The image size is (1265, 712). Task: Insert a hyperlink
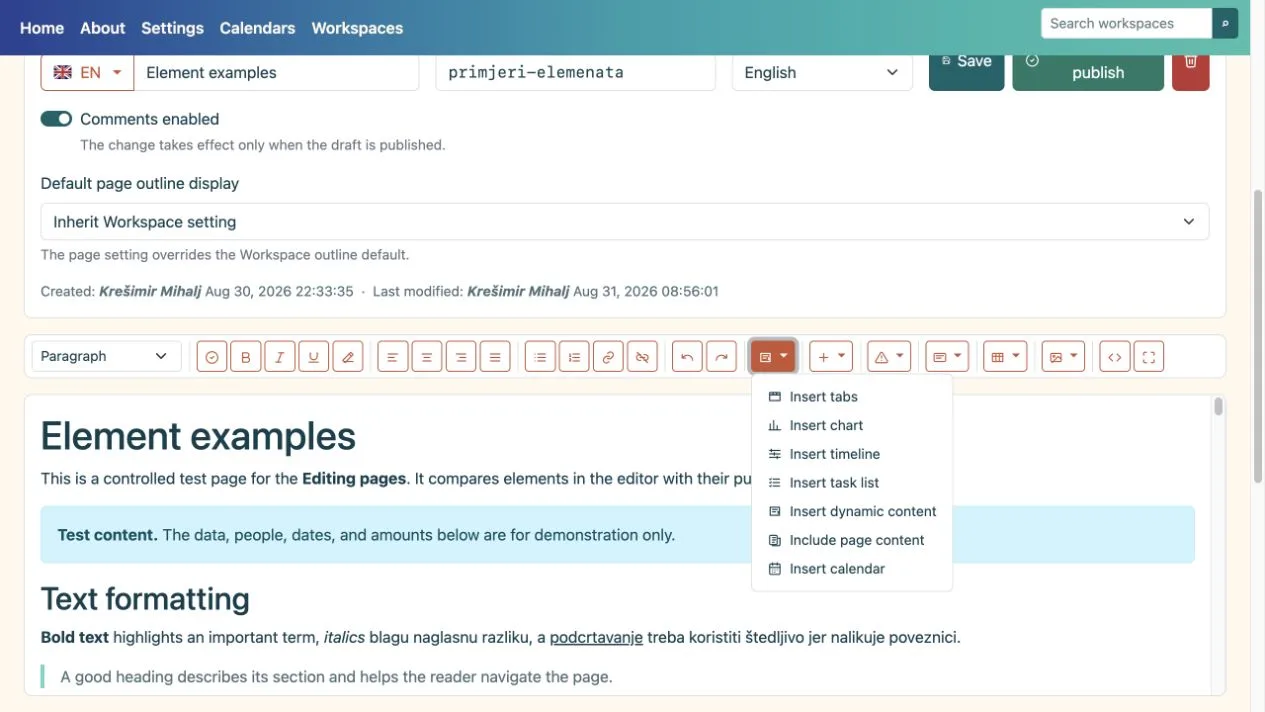pos(608,357)
